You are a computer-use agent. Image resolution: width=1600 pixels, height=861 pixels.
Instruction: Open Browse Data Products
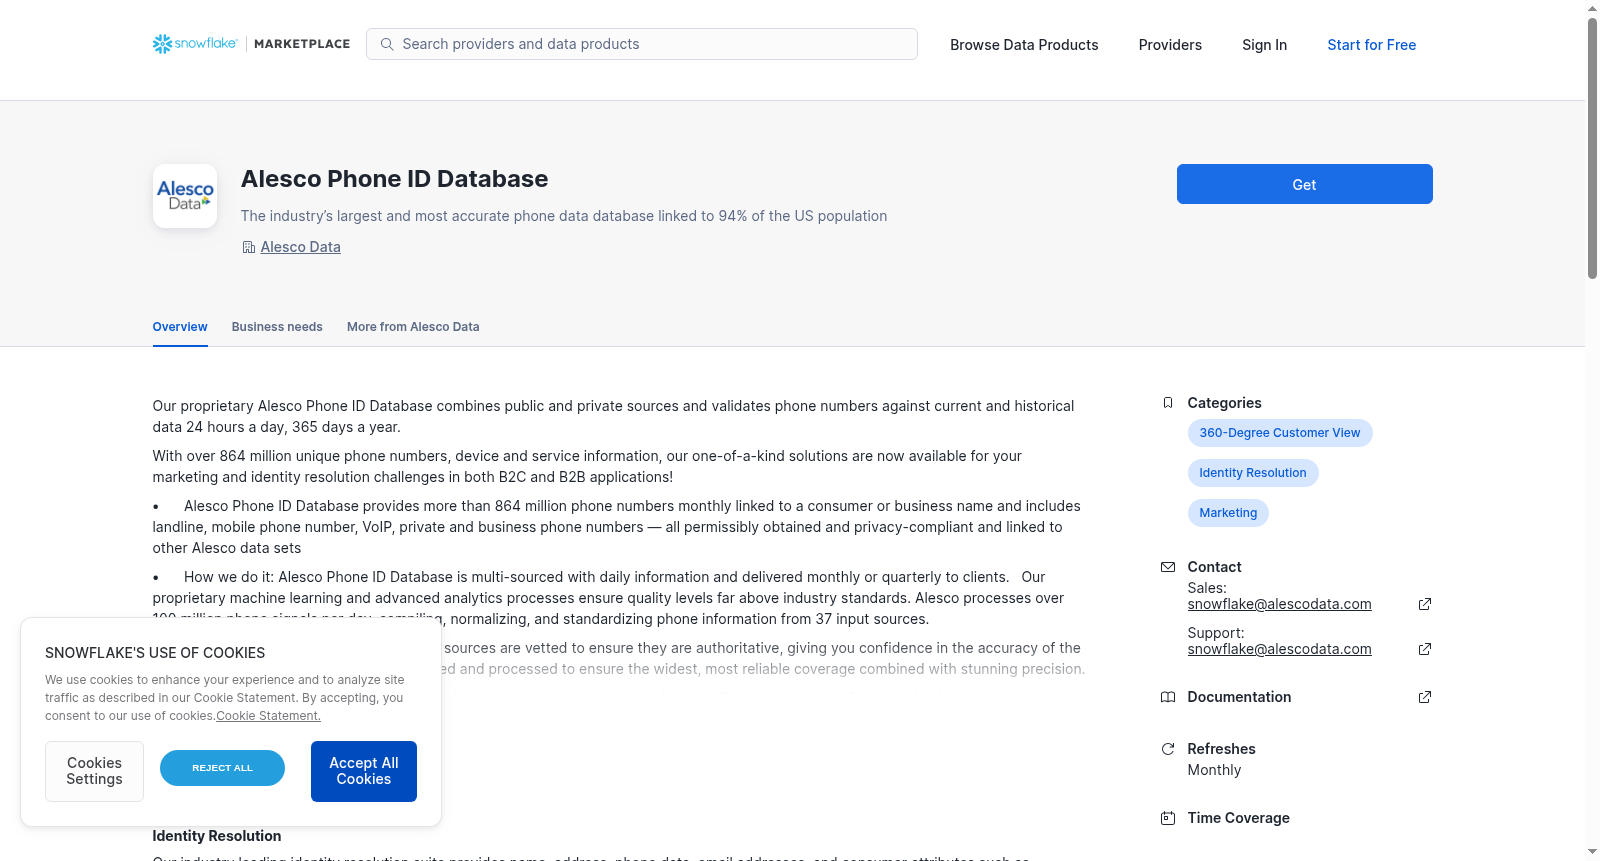click(x=1024, y=45)
